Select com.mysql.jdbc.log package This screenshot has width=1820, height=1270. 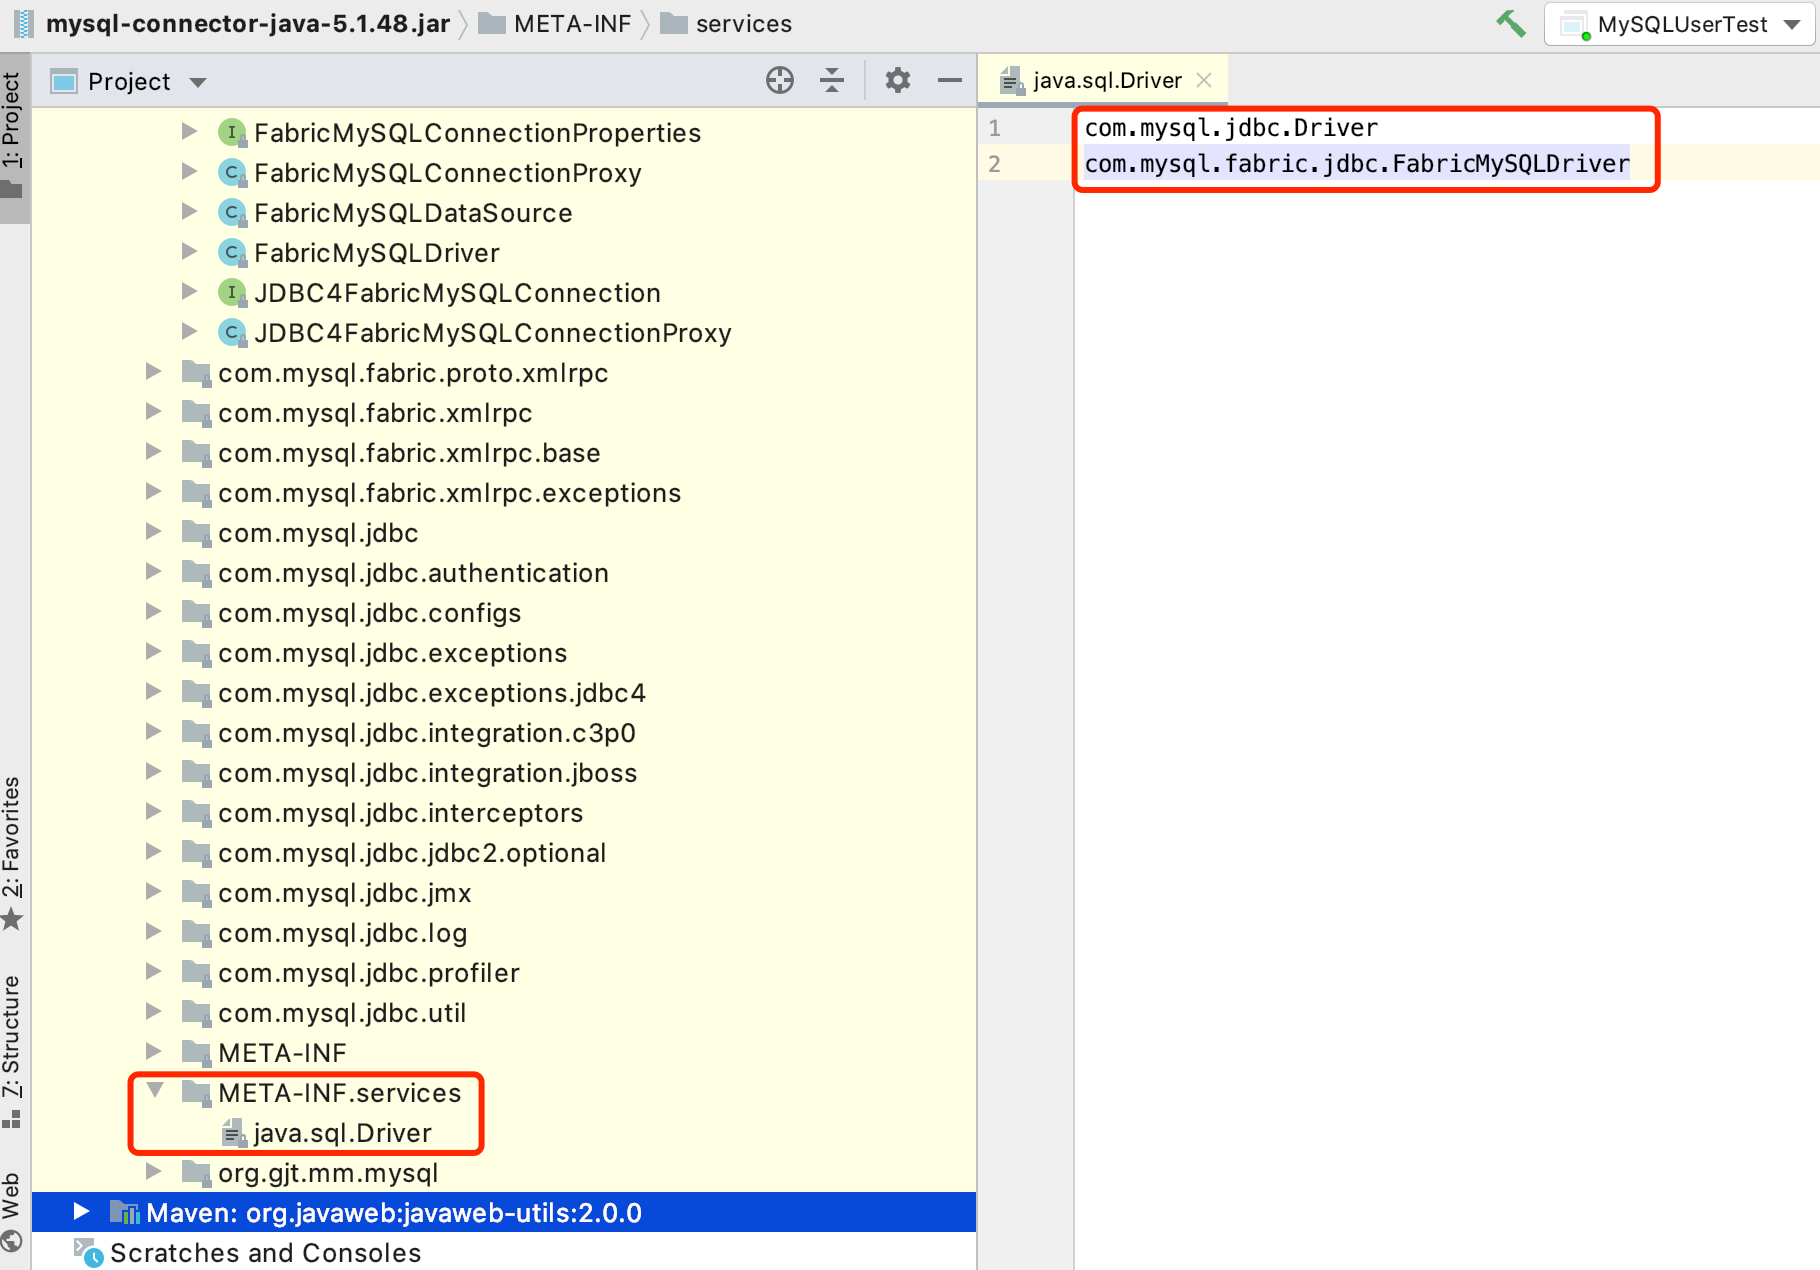342,933
